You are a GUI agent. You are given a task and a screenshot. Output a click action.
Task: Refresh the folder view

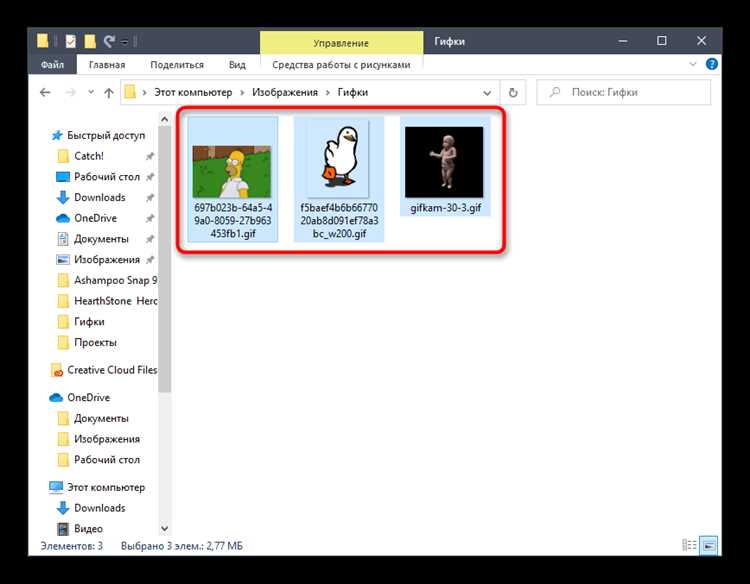[x=513, y=92]
